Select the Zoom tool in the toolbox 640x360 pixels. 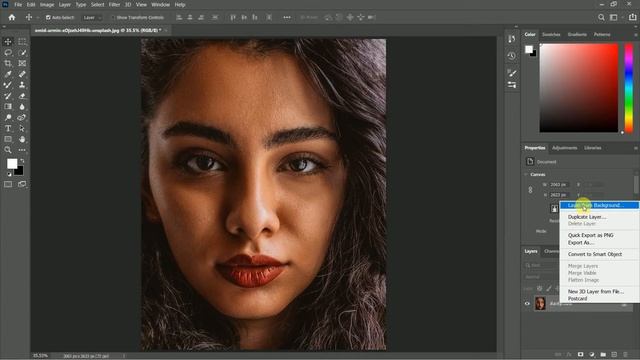coord(8,150)
